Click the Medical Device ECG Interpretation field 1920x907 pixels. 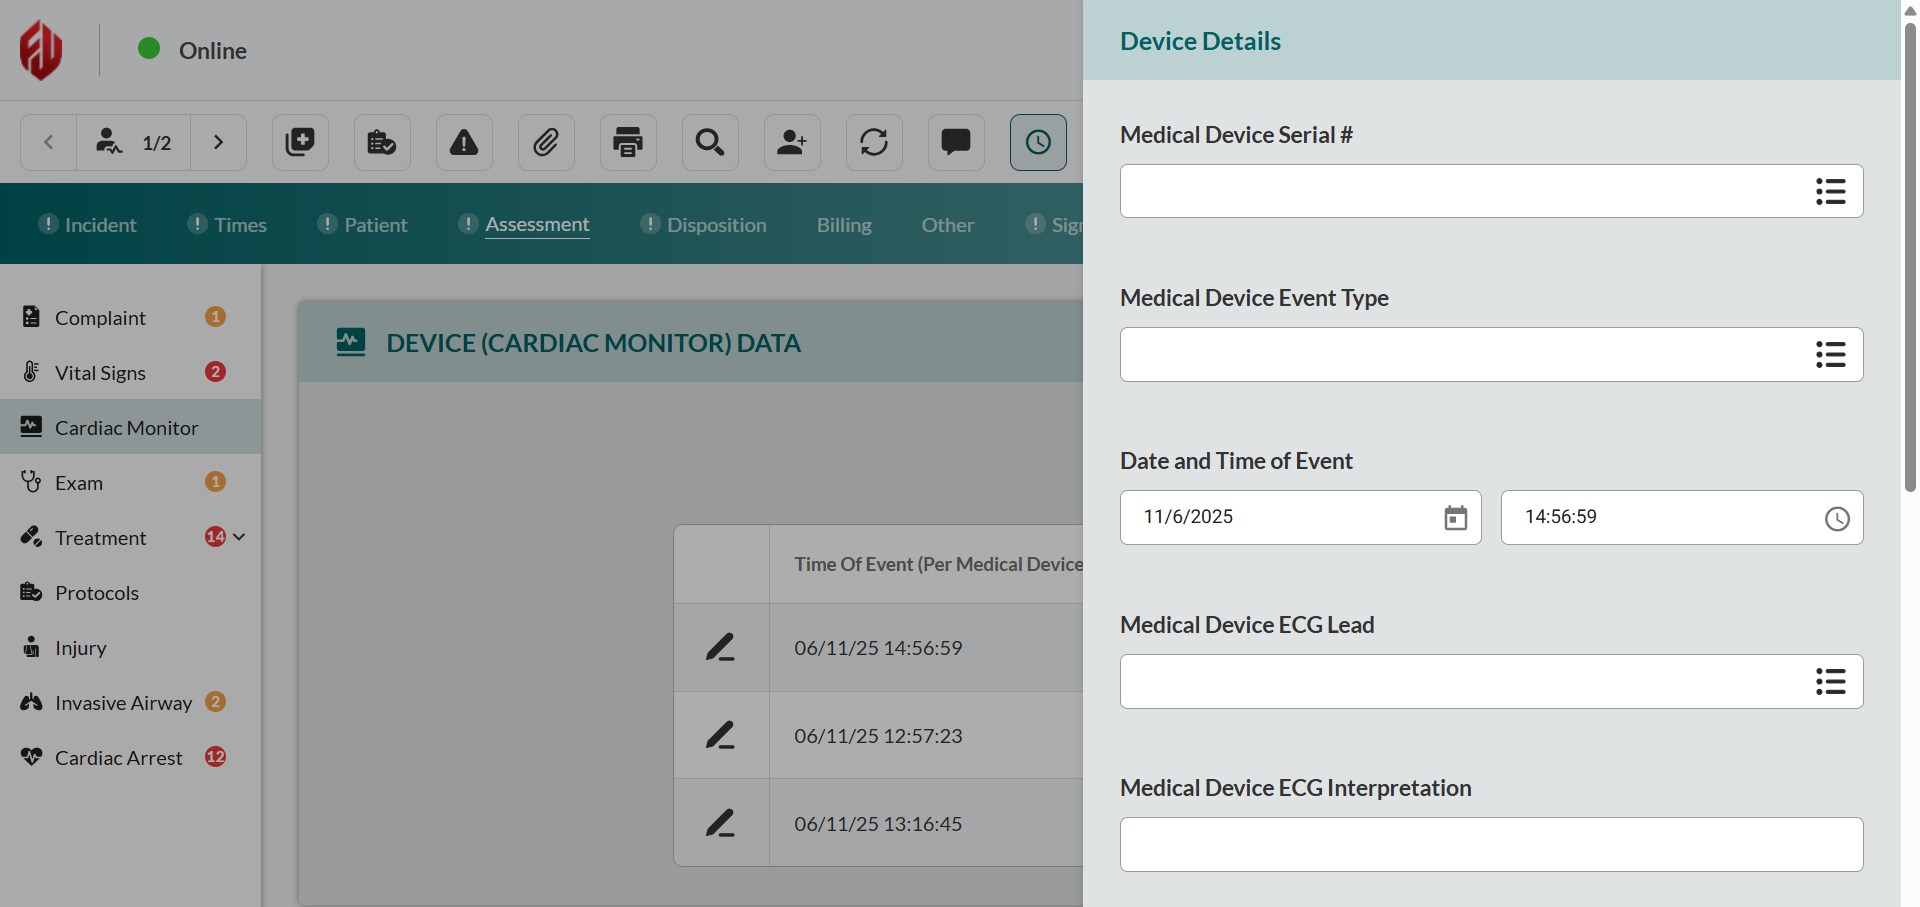tap(1490, 845)
